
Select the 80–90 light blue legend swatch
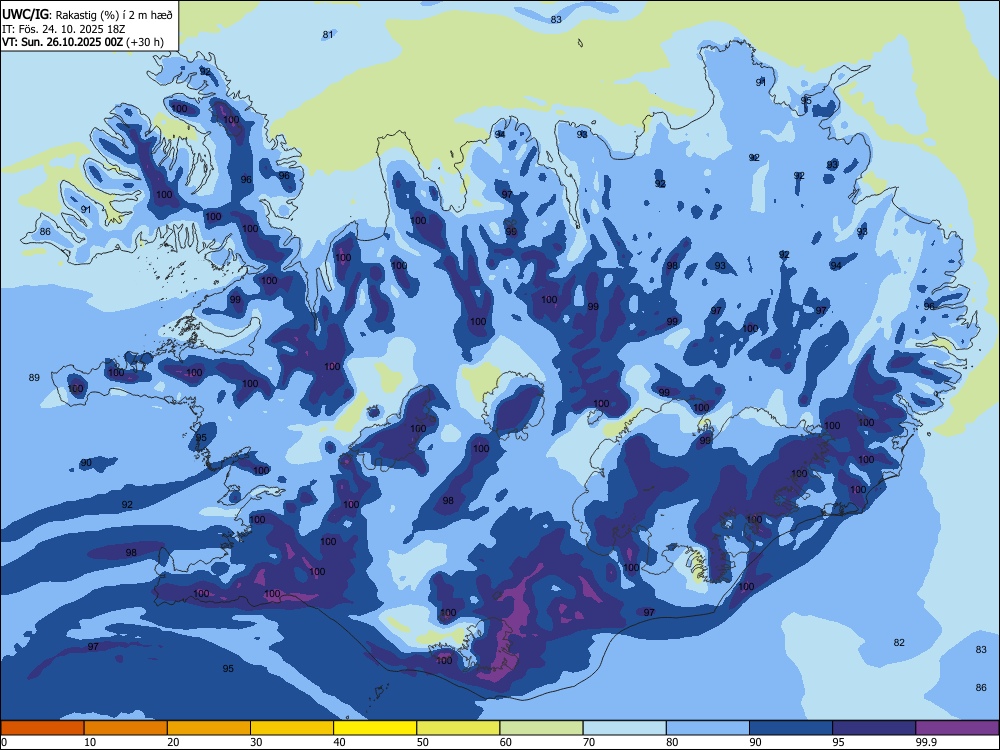pyautogui.click(x=708, y=728)
